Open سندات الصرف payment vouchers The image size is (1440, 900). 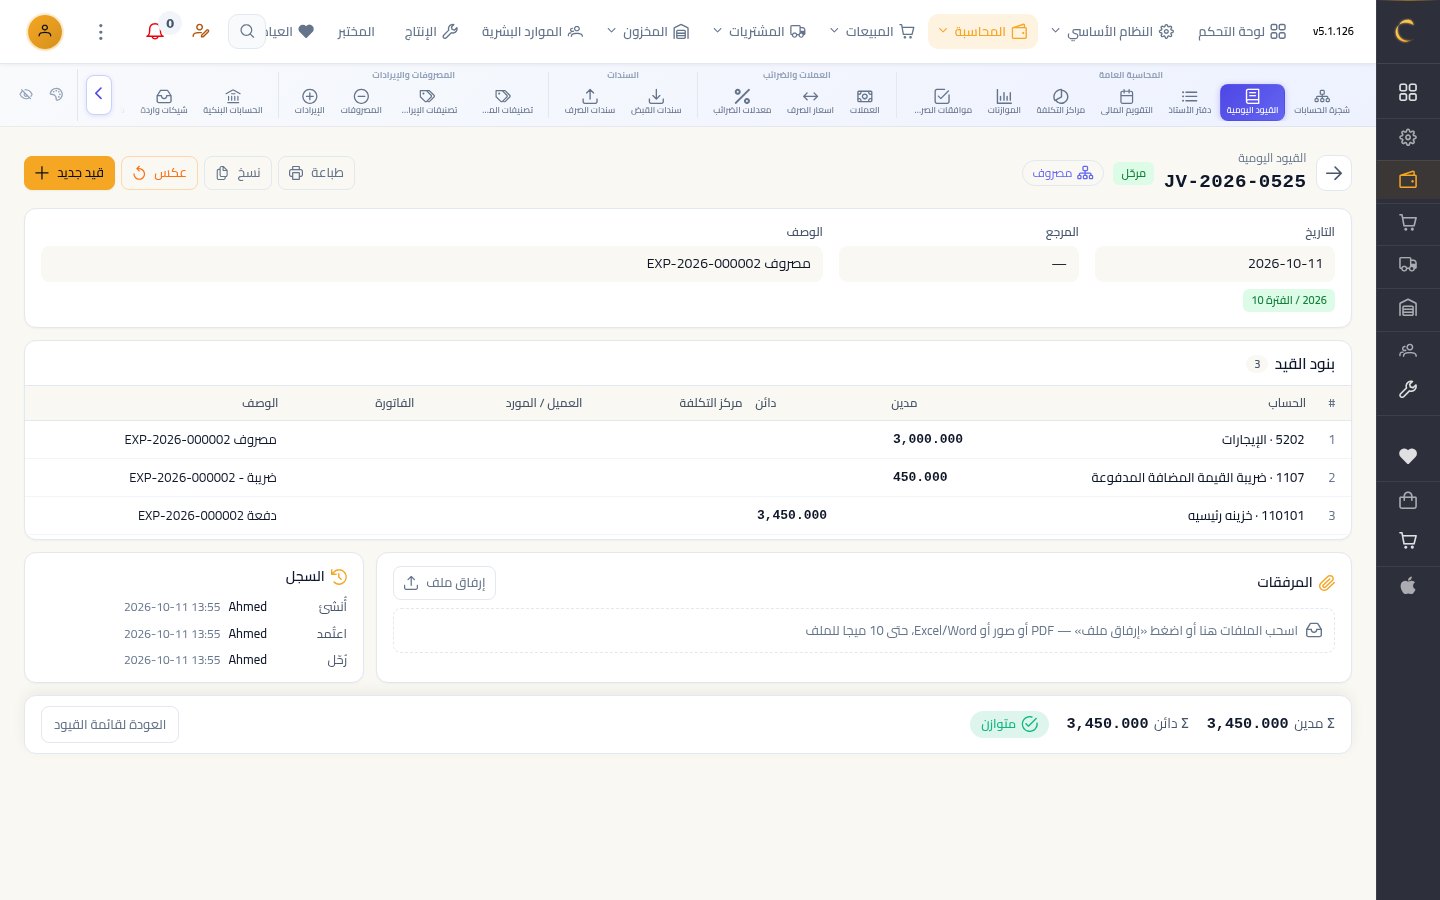[590, 101]
